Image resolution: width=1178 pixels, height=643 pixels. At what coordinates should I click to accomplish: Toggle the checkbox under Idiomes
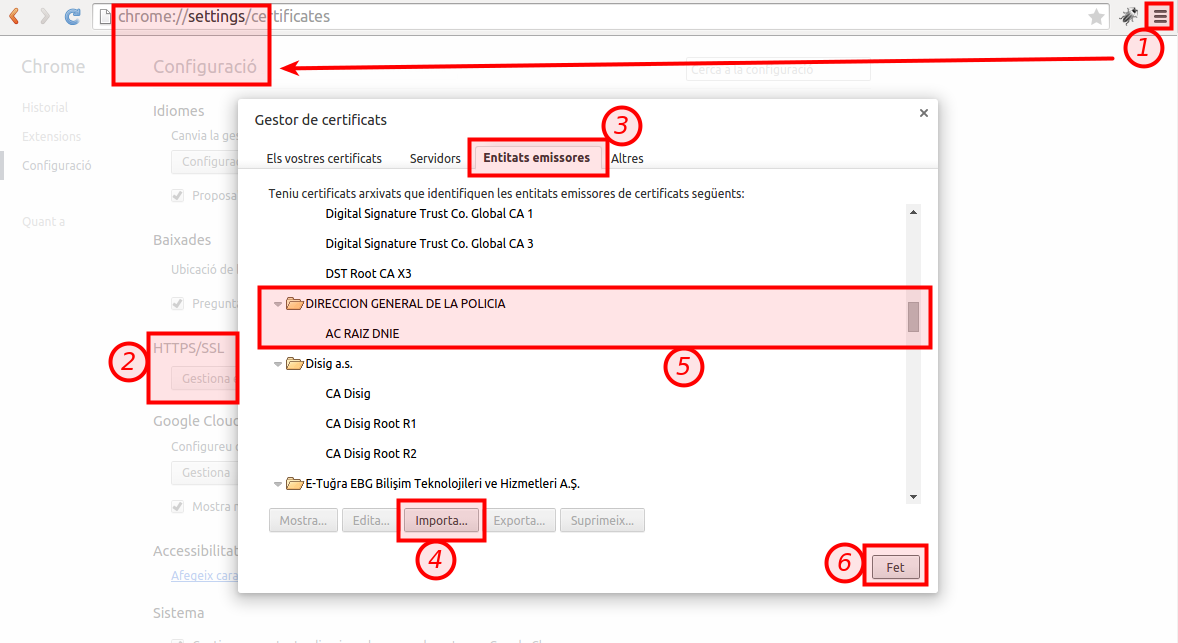click(x=178, y=196)
